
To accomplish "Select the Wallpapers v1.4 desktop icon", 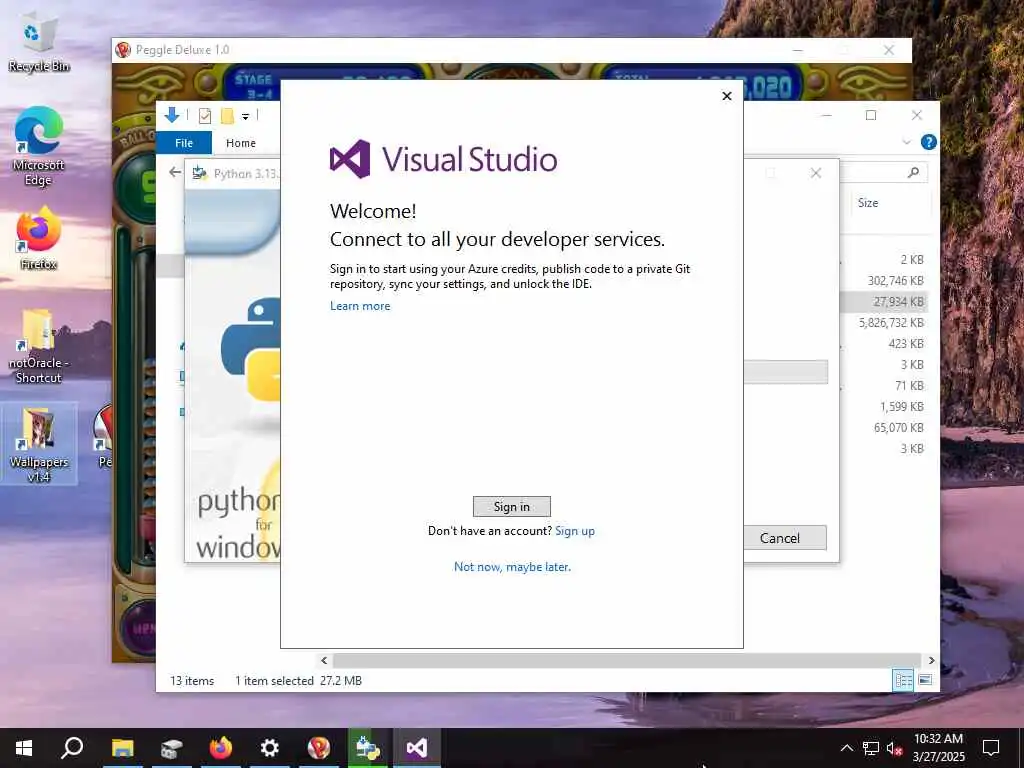I will click(x=39, y=444).
